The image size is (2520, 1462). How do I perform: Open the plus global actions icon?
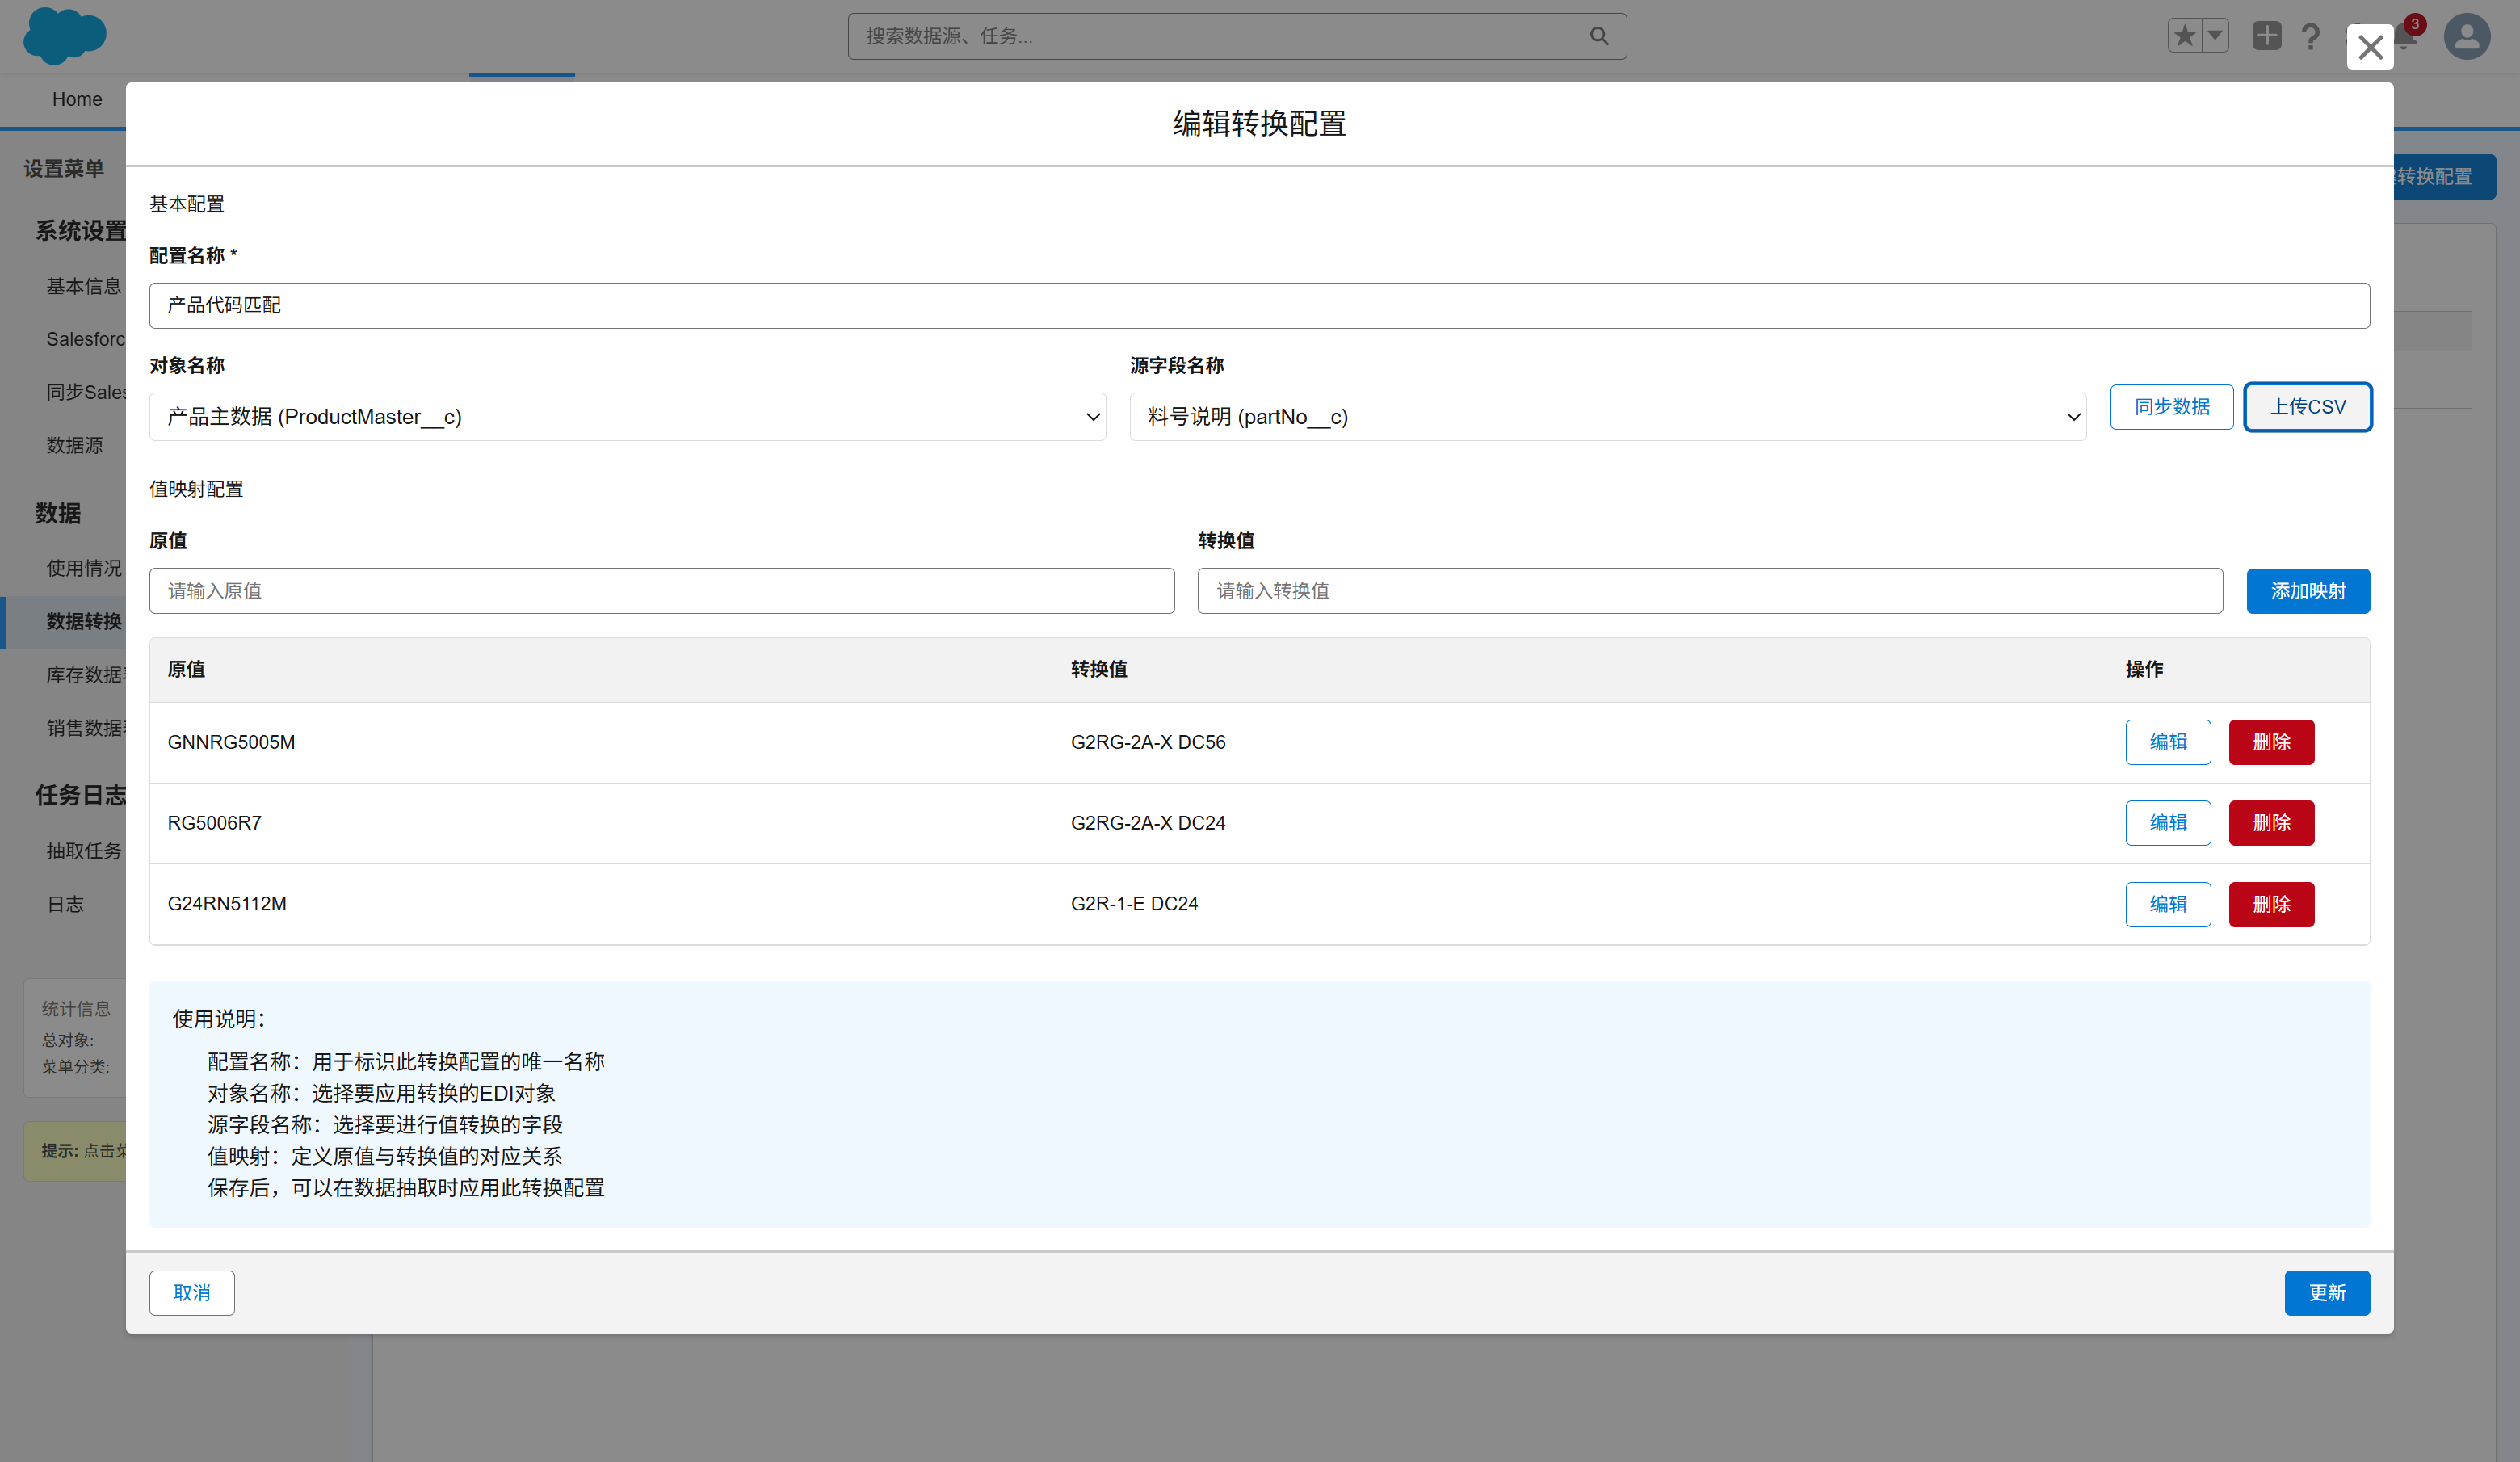pos(2267,35)
